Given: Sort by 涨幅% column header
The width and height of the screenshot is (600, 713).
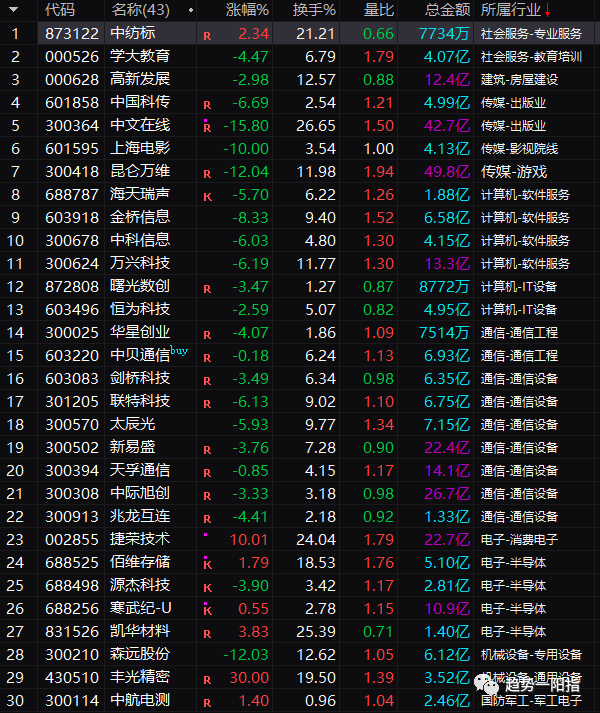Looking at the screenshot, I should [247, 10].
